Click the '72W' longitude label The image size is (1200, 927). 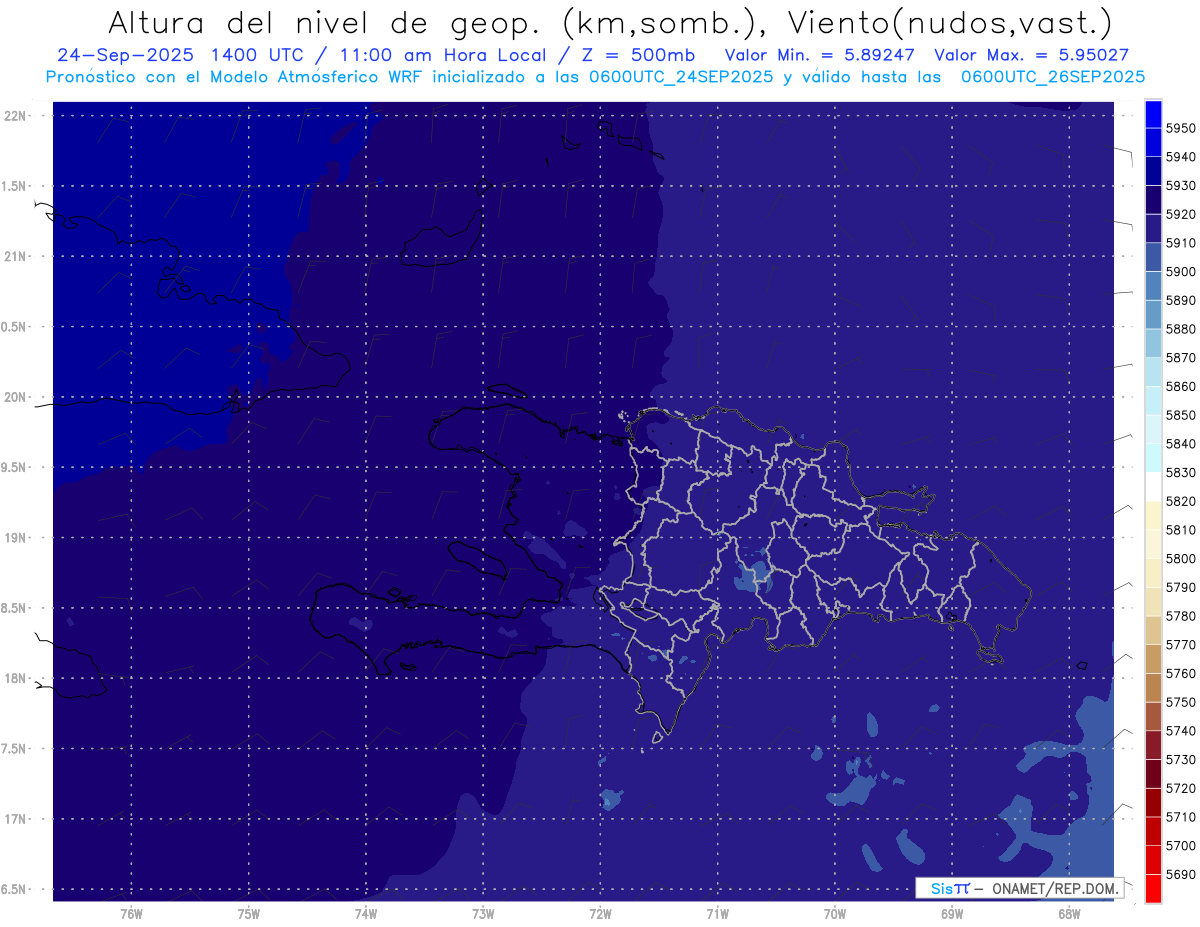[x=600, y=913]
